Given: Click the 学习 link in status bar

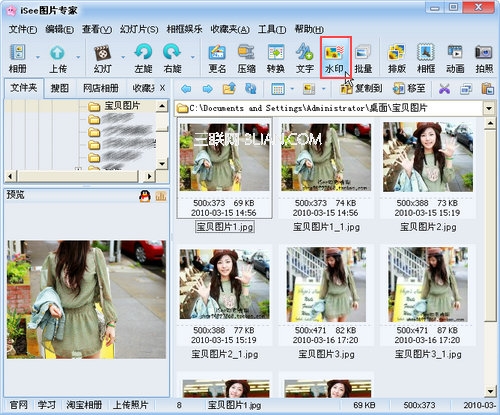Looking at the screenshot, I should click(x=46, y=405).
